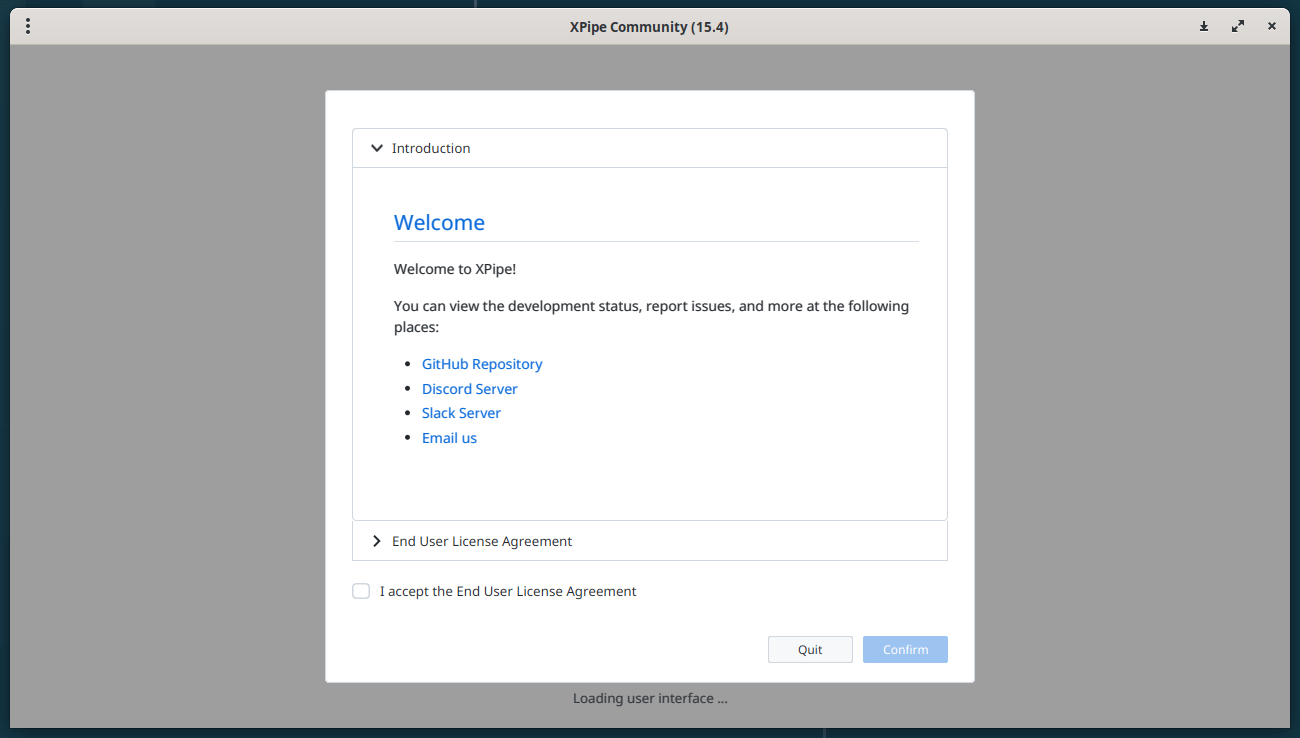Image resolution: width=1300 pixels, height=738 pixels.
Task: Click the Introduction header label
Action: [431, 148]
